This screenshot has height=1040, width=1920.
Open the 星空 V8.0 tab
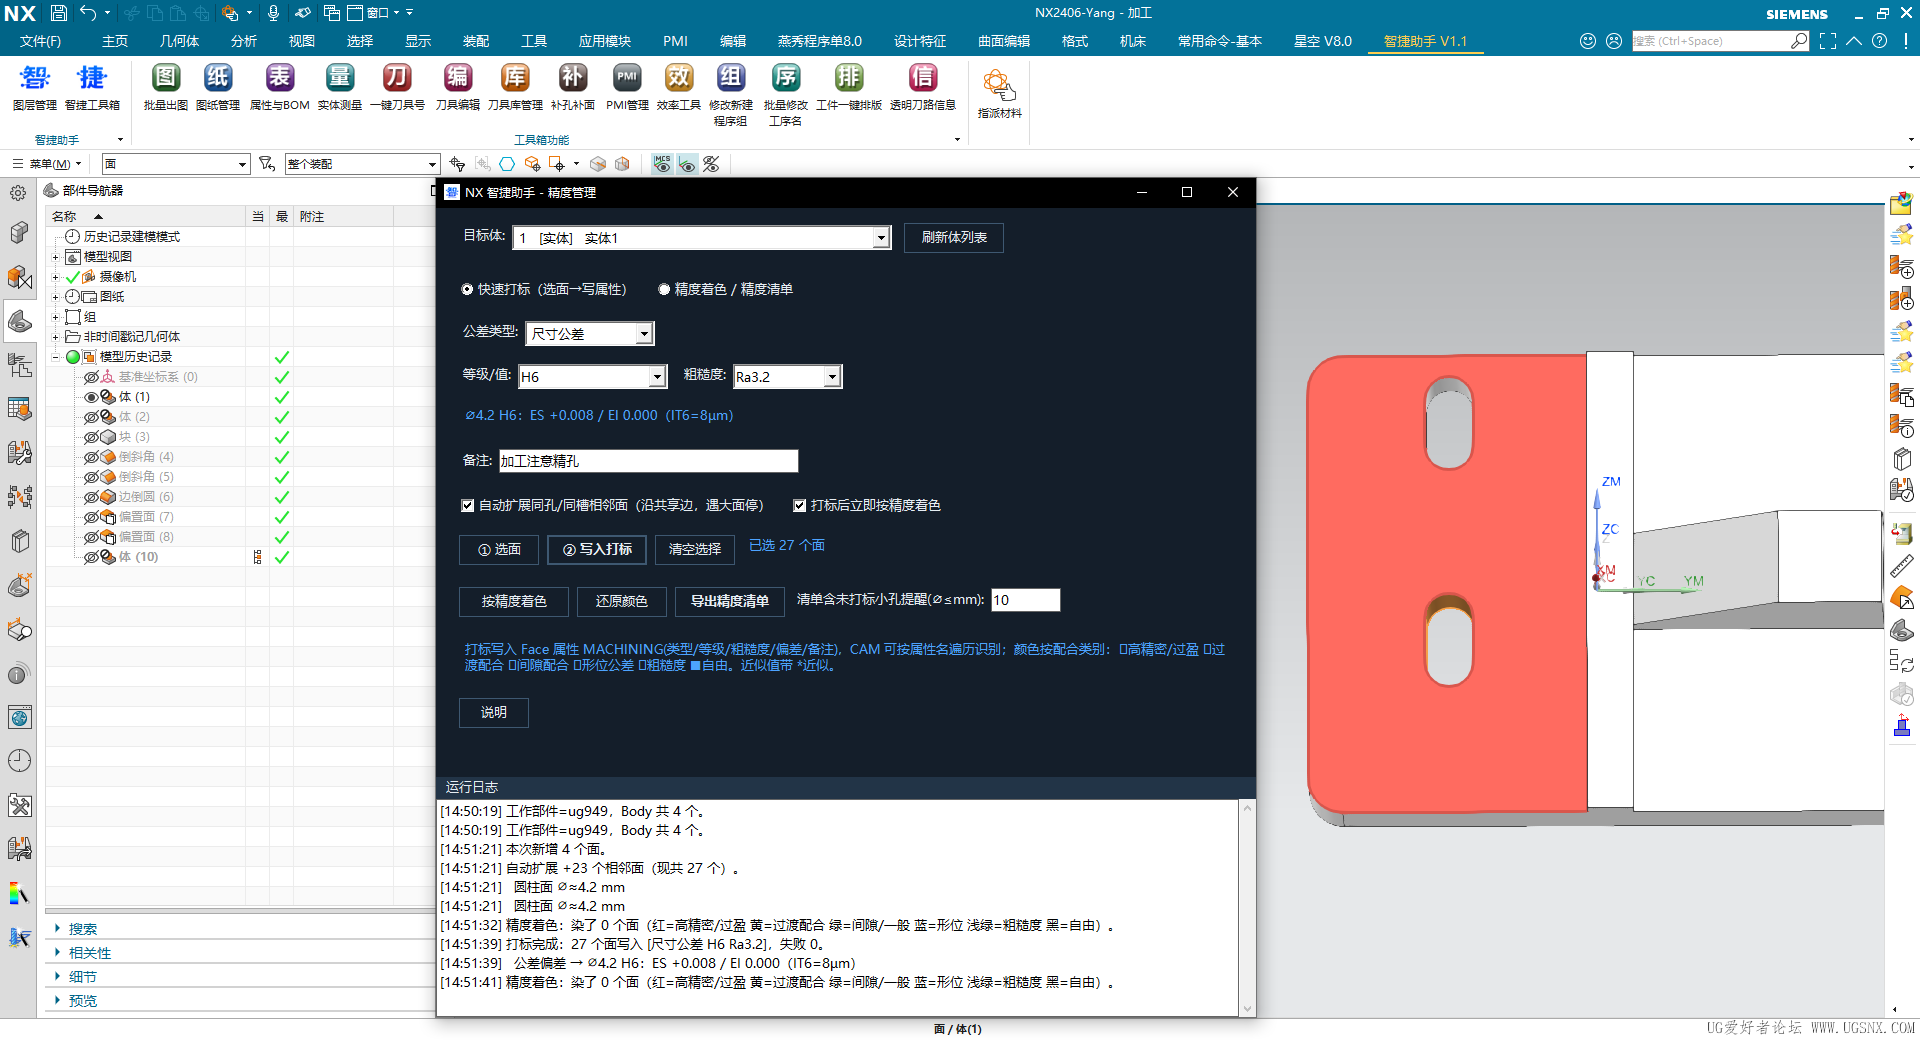click(x=1322, y=41)
